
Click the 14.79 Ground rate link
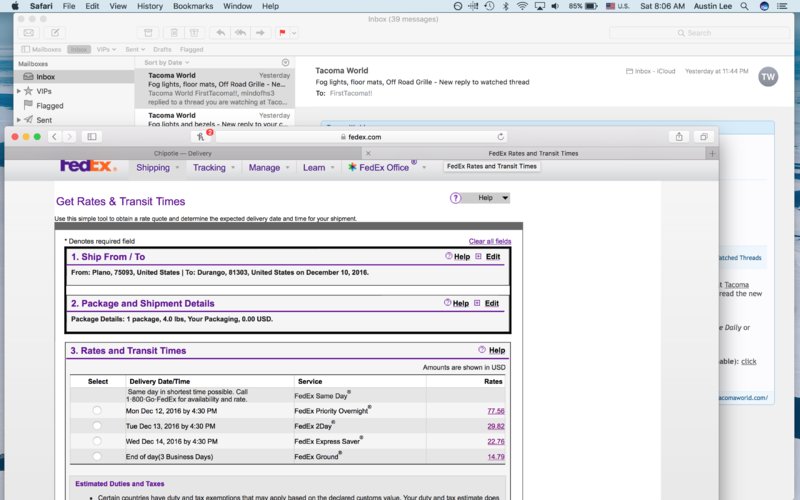(495, 457)
